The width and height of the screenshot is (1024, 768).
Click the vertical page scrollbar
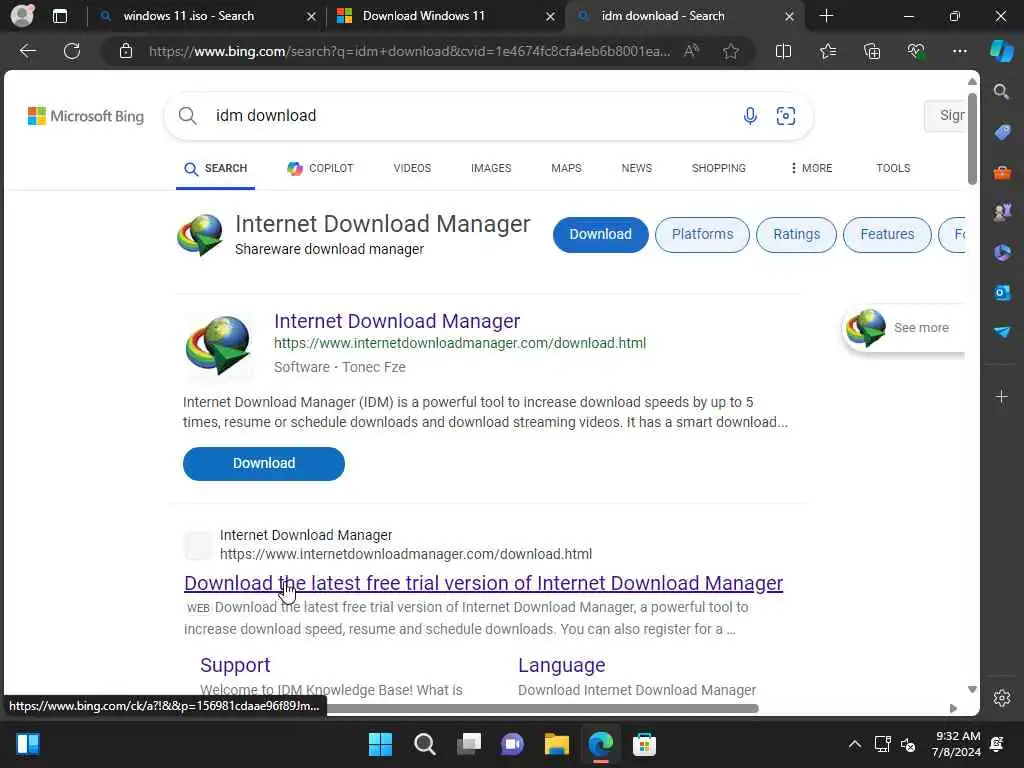[x=972, y=138]
